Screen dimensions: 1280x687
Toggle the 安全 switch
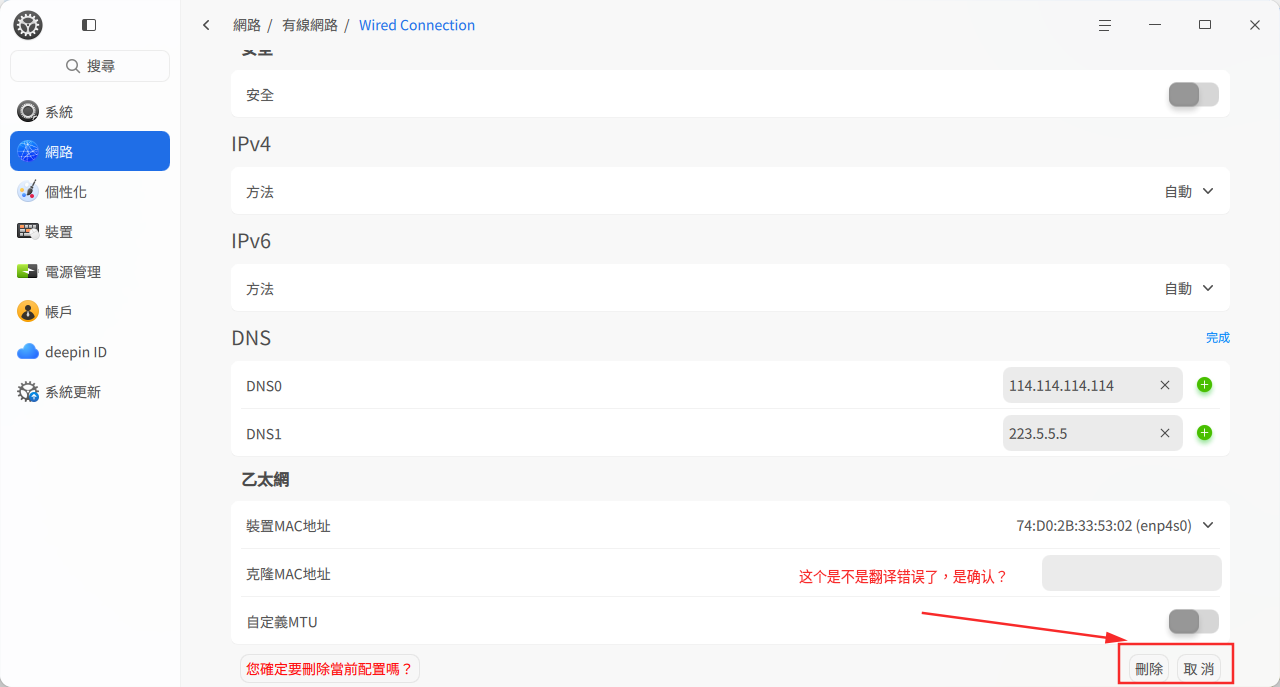point(1194,95)
